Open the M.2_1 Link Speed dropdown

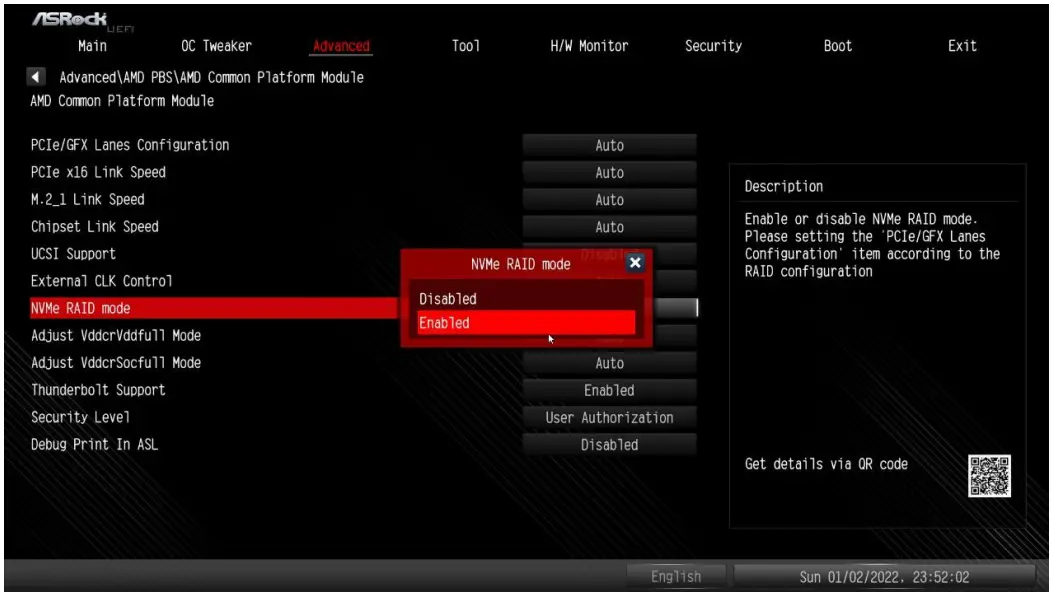609,199
